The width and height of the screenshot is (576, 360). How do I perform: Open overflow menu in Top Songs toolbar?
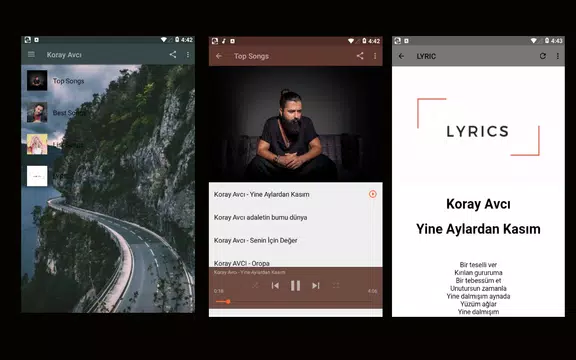[x=375, y=56]
